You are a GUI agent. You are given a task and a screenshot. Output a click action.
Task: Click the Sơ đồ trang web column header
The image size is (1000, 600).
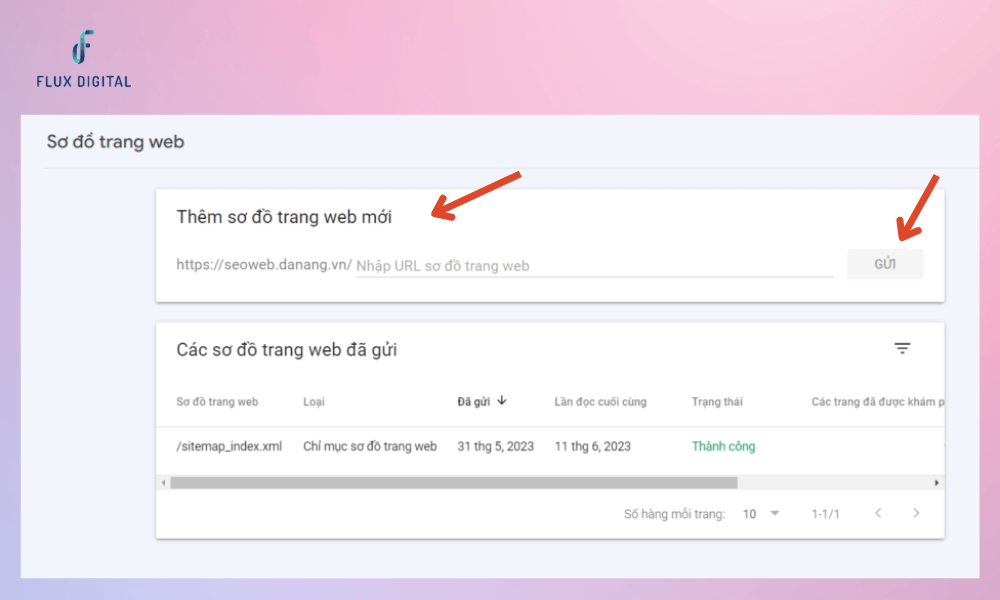pos(217,402)
